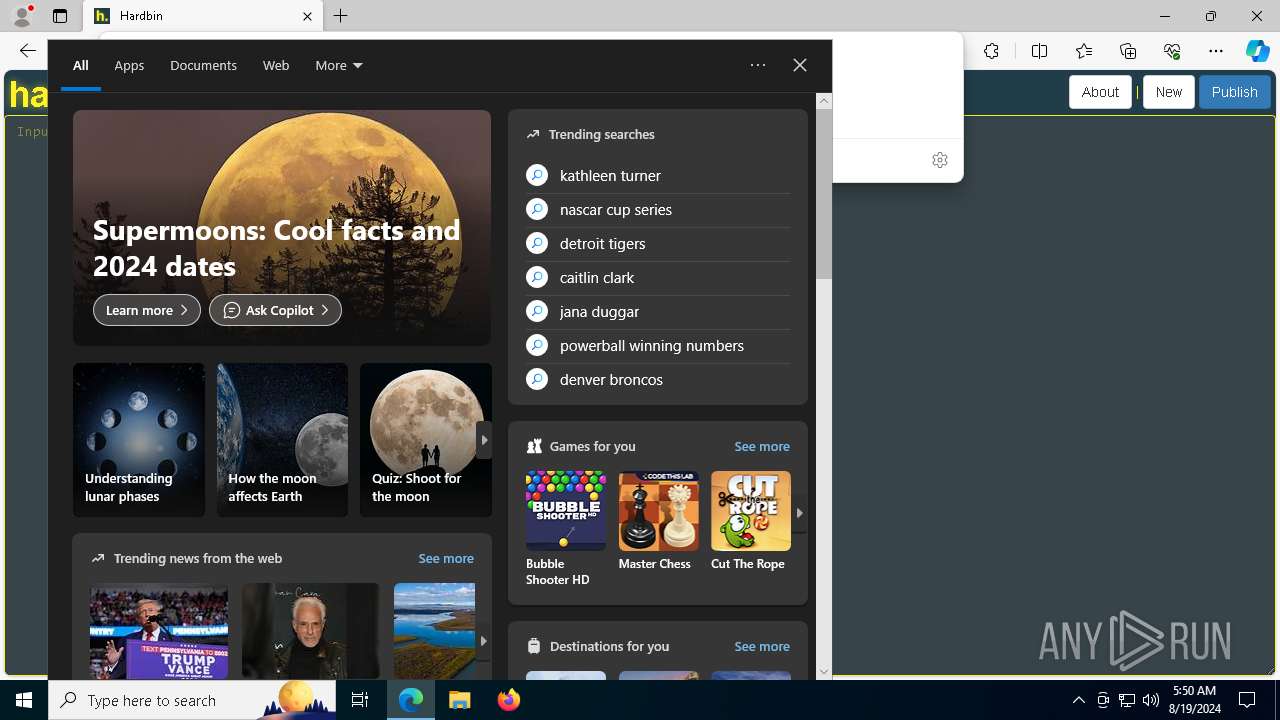The width and height of the screenshot is (1280, 720).
Task: Open File Explorer from taskbar
Action: coord(460,700)
